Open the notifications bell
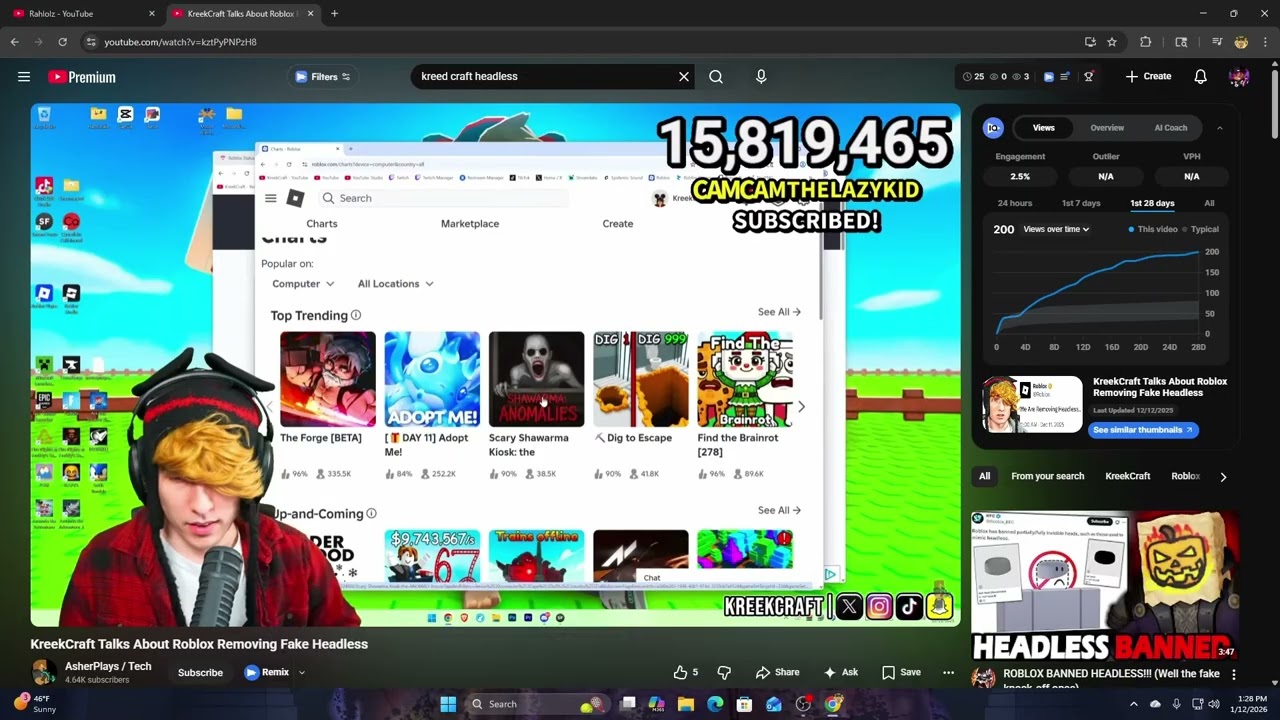This screenshot has width=1280, height=720. tap(1201, 76)
